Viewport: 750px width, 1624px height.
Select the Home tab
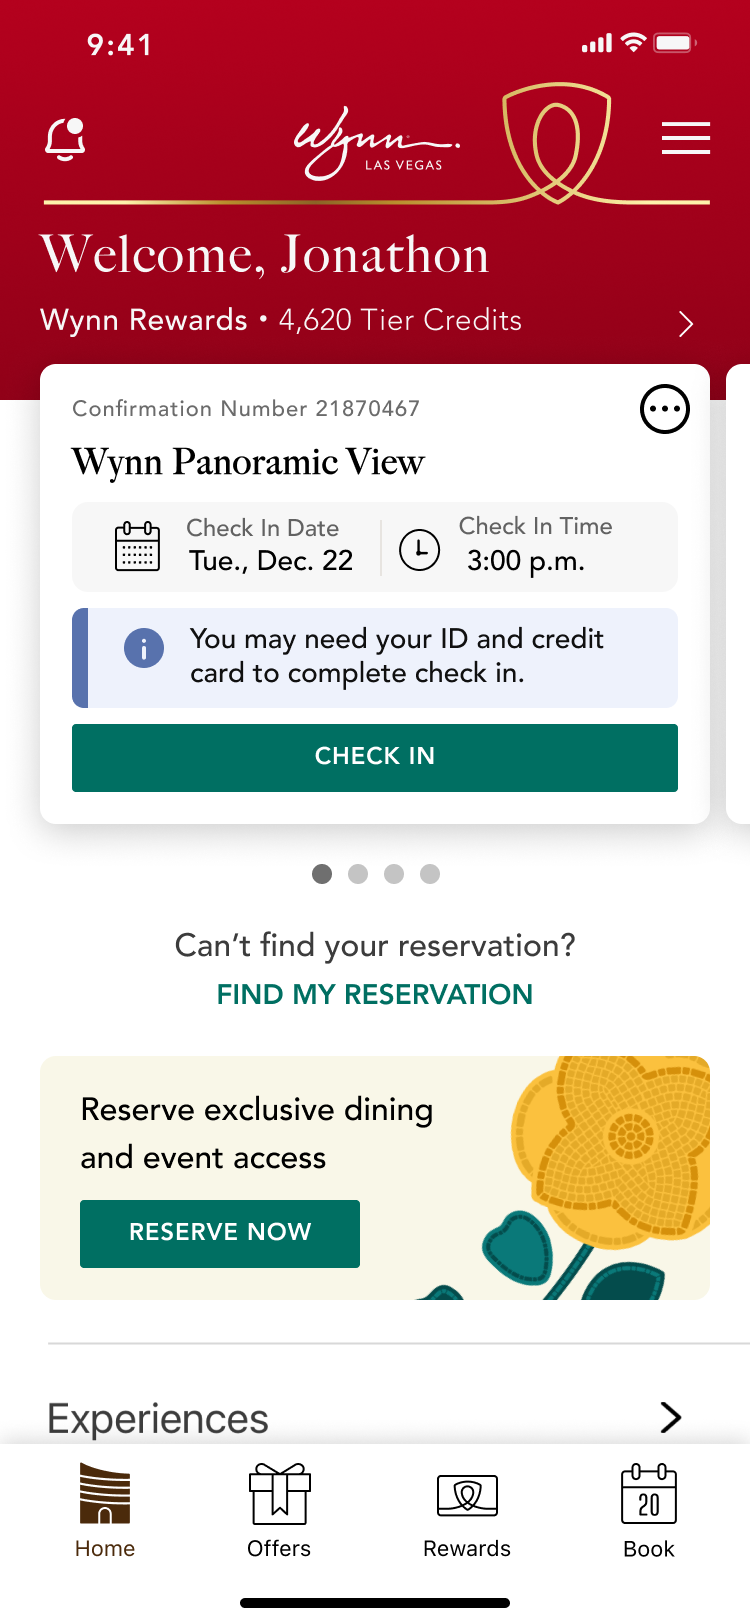click(105, 1510)
